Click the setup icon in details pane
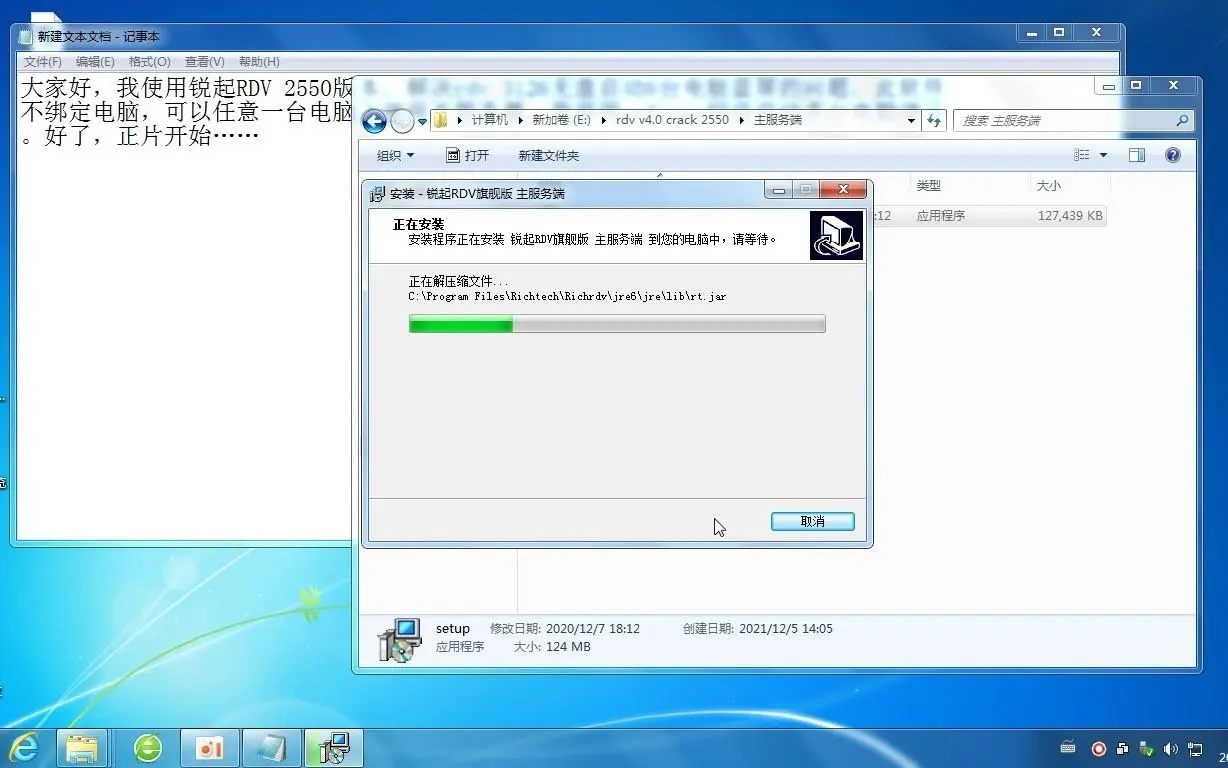 point(400,638)
